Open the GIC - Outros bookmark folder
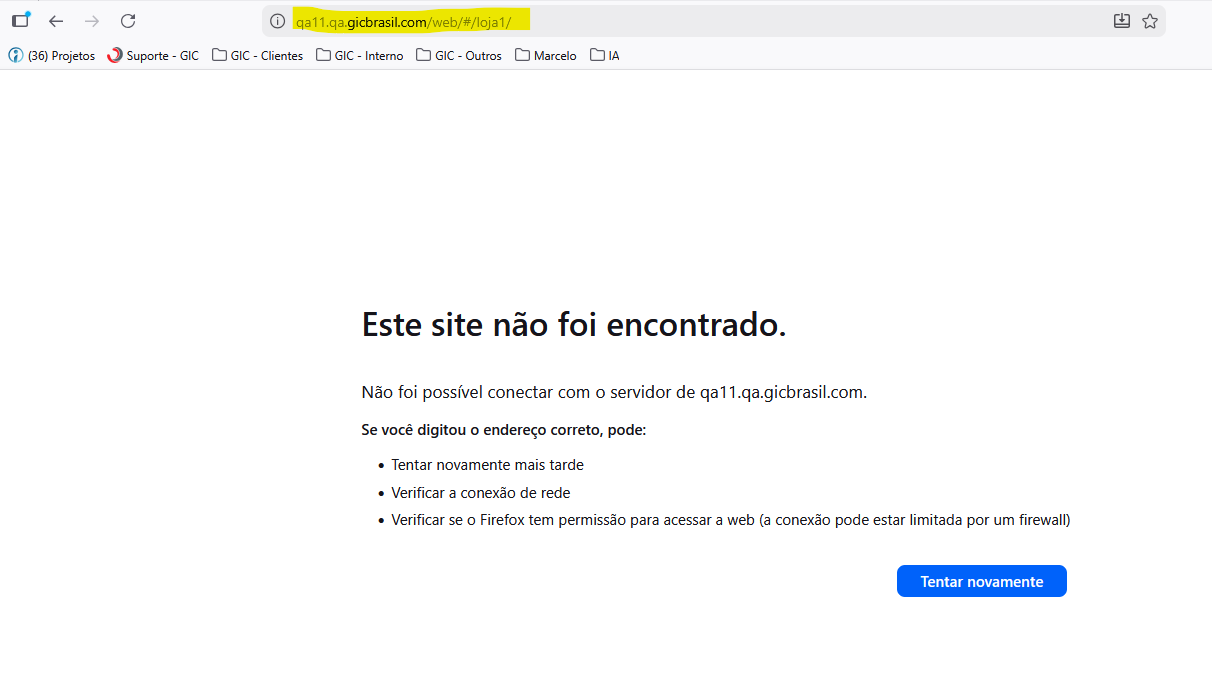The height and width of the screenshot is (676, 1212). (x=459, y=56)
